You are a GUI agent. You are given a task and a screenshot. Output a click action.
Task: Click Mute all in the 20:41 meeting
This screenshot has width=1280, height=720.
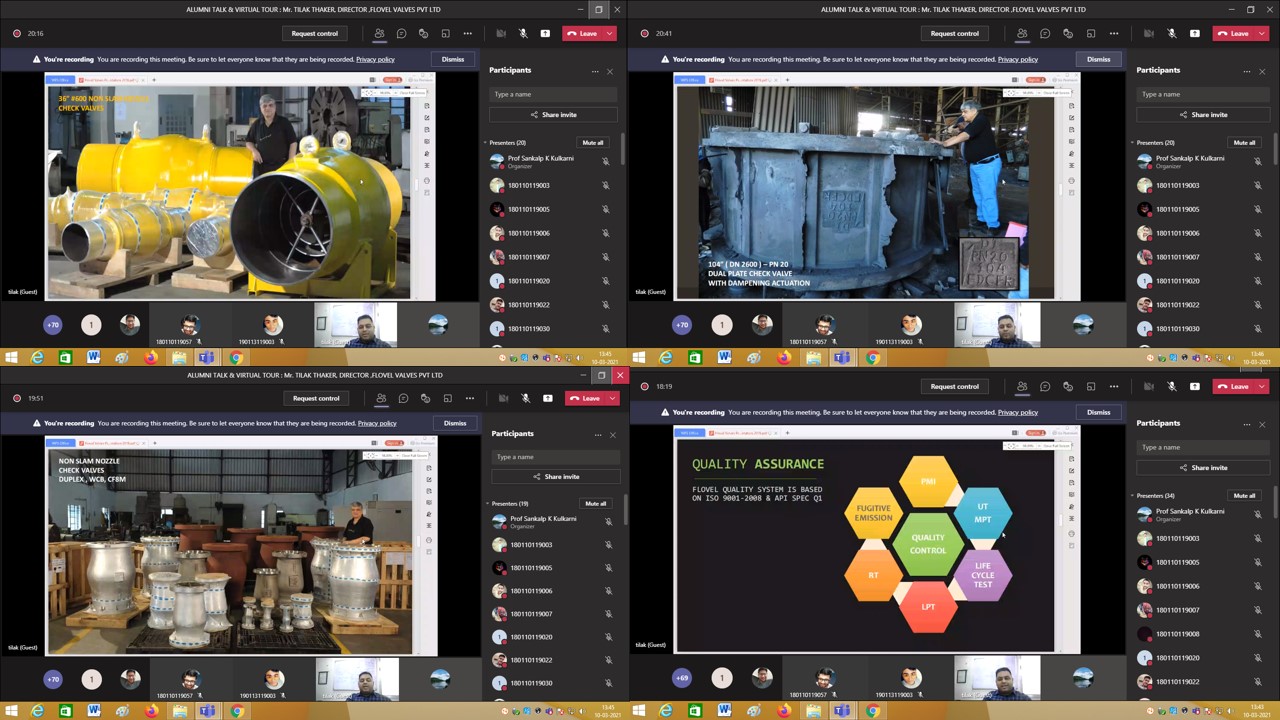[x=1244, y=143]
